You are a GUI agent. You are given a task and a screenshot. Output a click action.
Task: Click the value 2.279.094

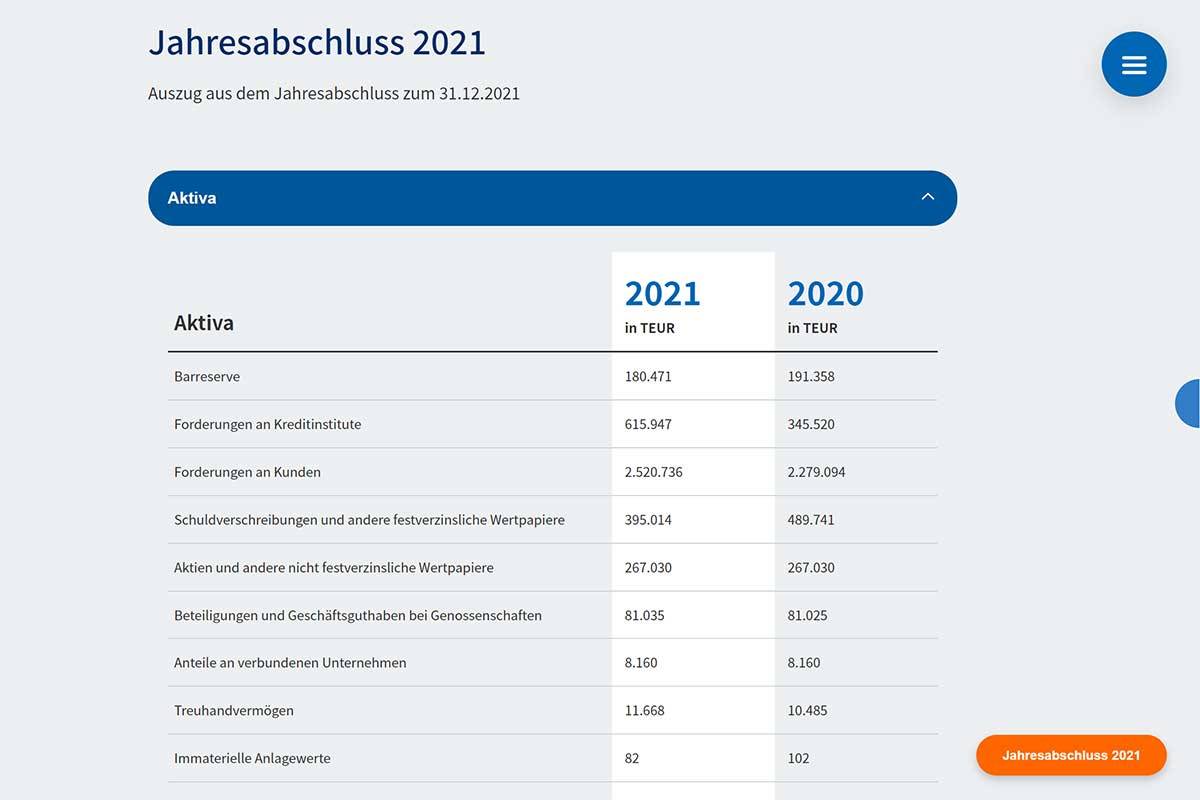click(816, 472)
